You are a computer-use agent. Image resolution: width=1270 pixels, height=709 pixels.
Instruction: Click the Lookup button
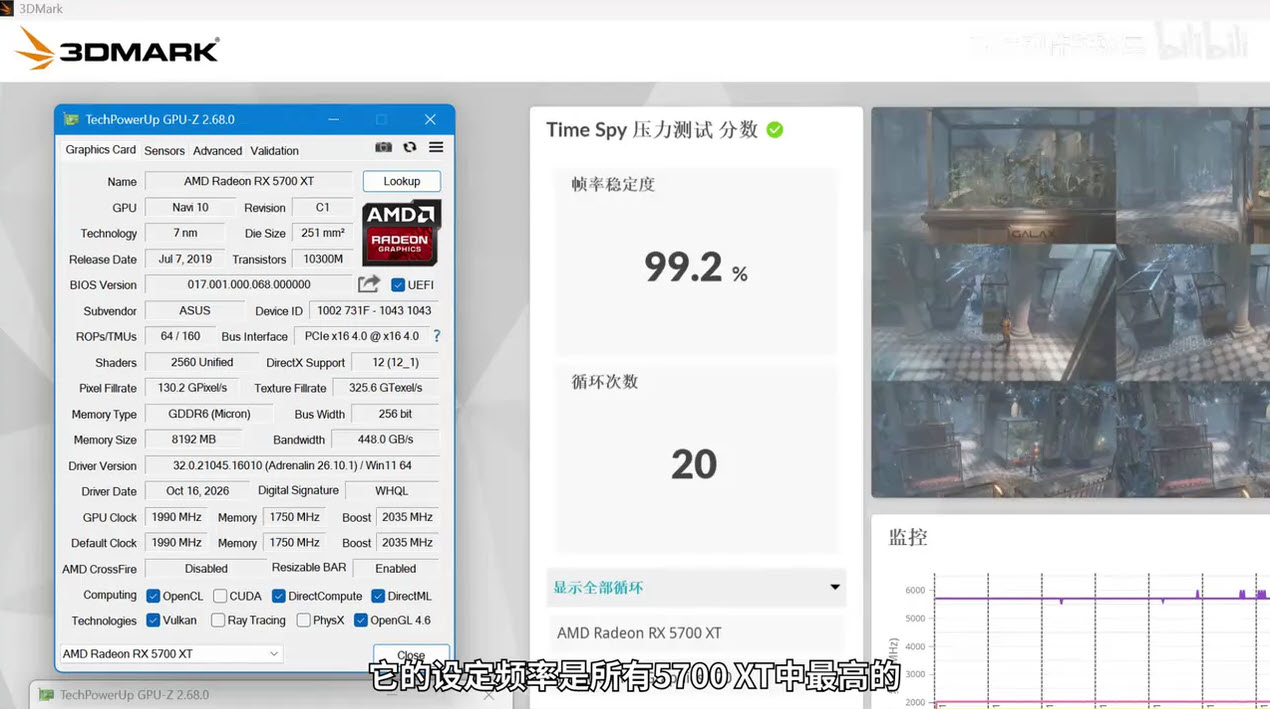(x=401, y=181)
